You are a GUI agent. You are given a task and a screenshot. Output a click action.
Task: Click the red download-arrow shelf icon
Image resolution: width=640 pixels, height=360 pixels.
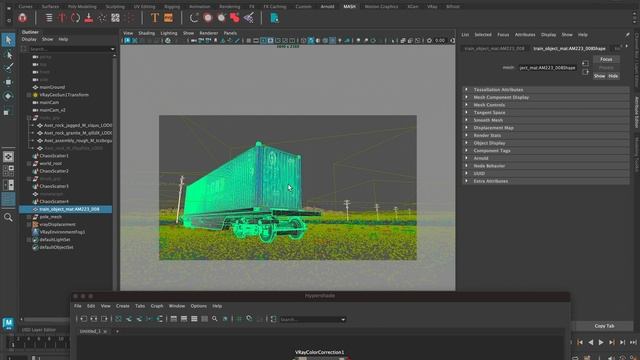point(89,18)
